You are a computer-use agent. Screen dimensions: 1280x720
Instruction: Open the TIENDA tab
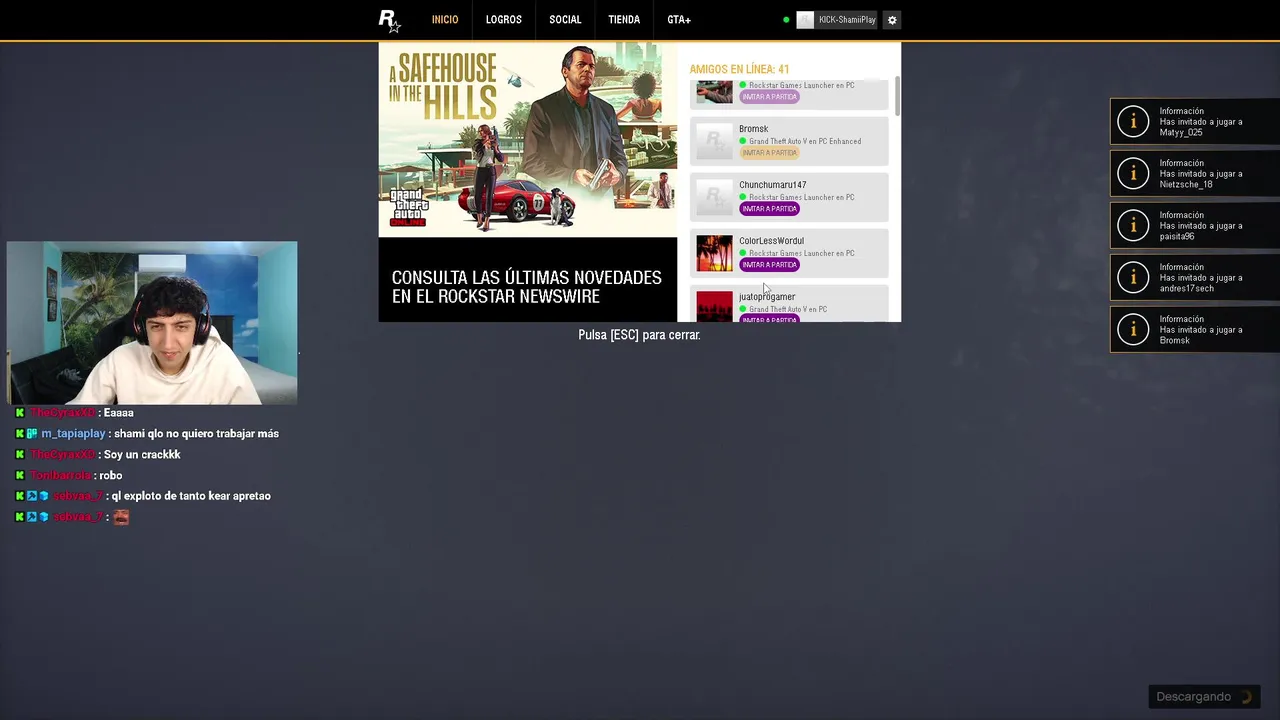tap(624, 20)
